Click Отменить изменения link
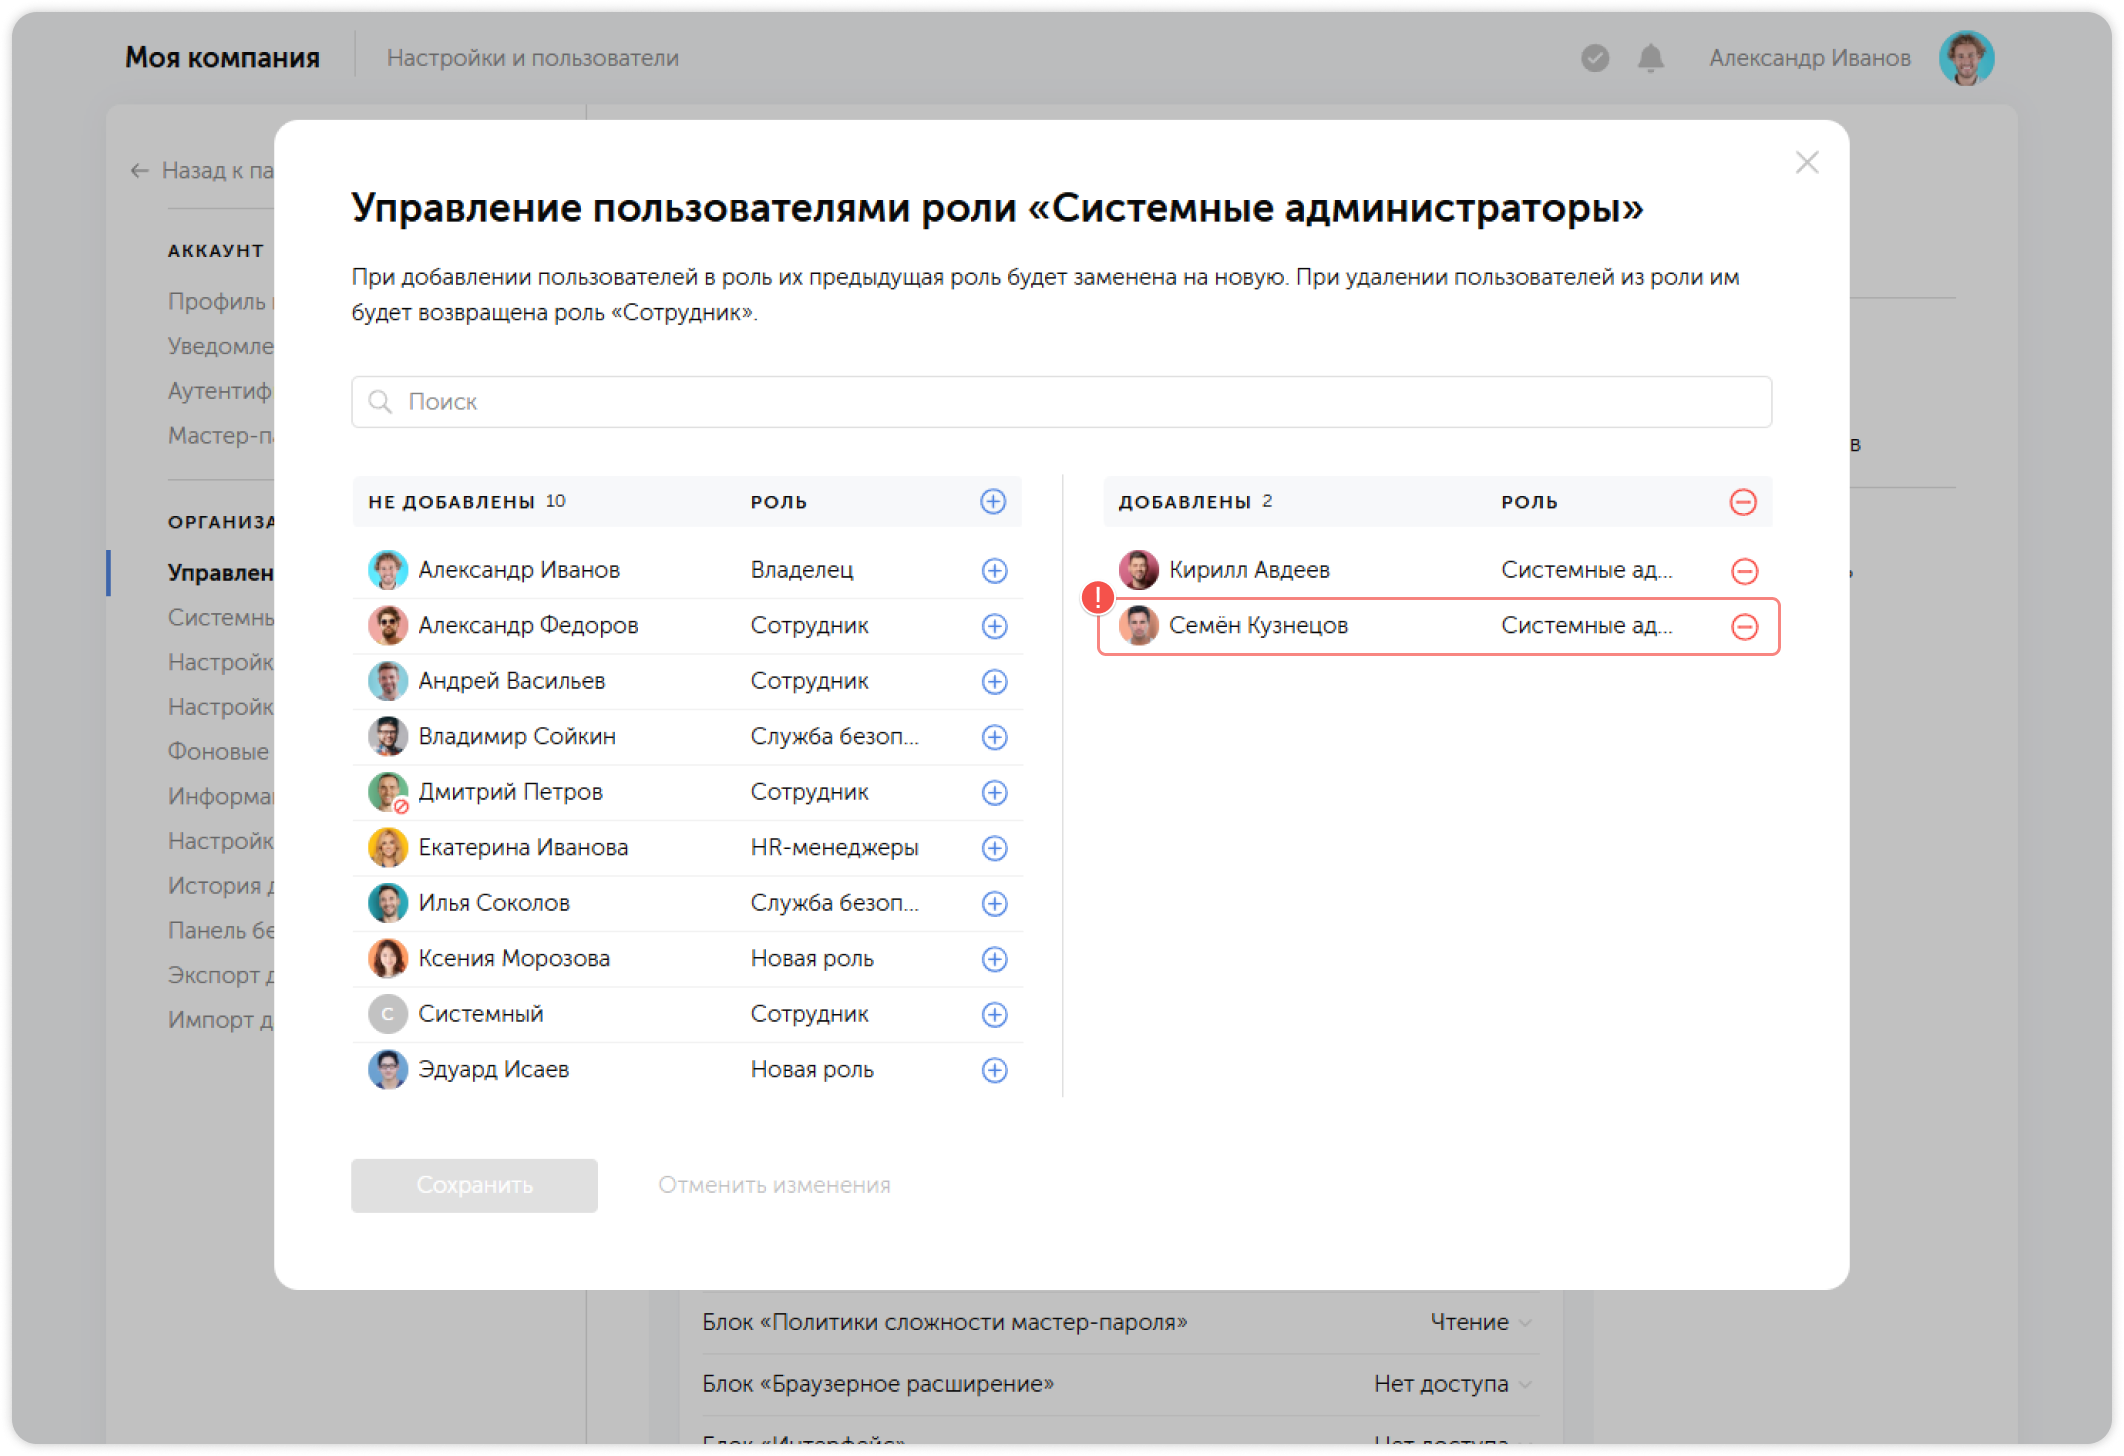2124x1456 pixels. pyautogui.click(x=774, y=1185)
